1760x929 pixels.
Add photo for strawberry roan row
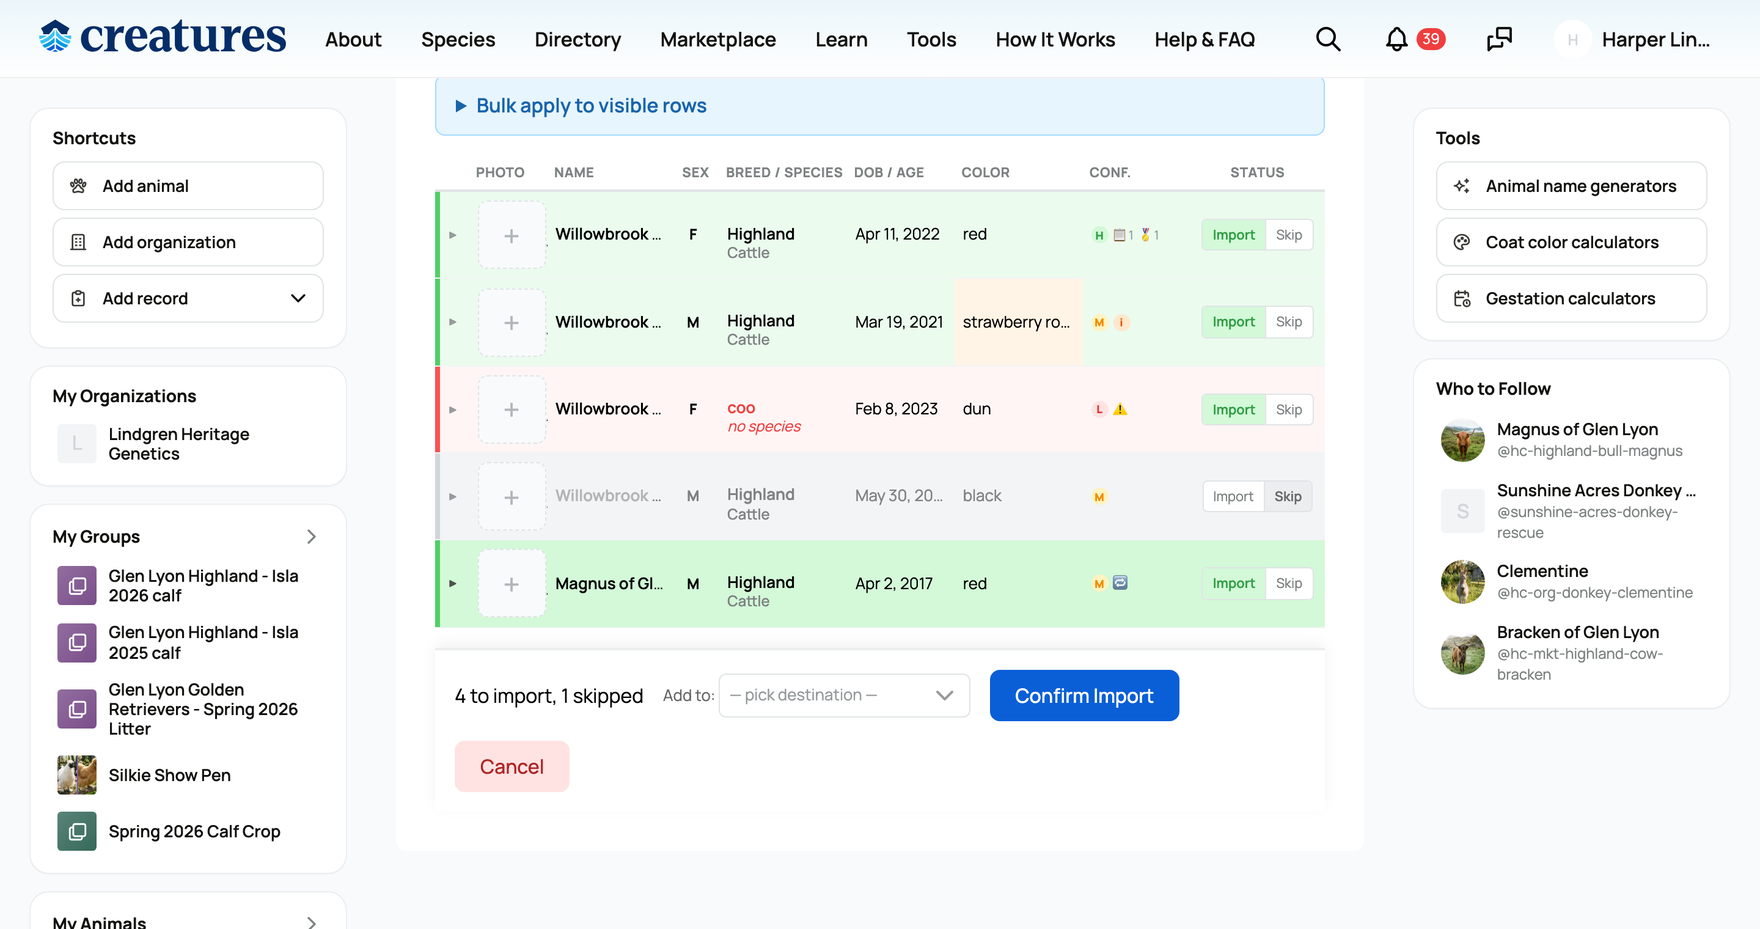pyautogui.click(x=511, y=322)
